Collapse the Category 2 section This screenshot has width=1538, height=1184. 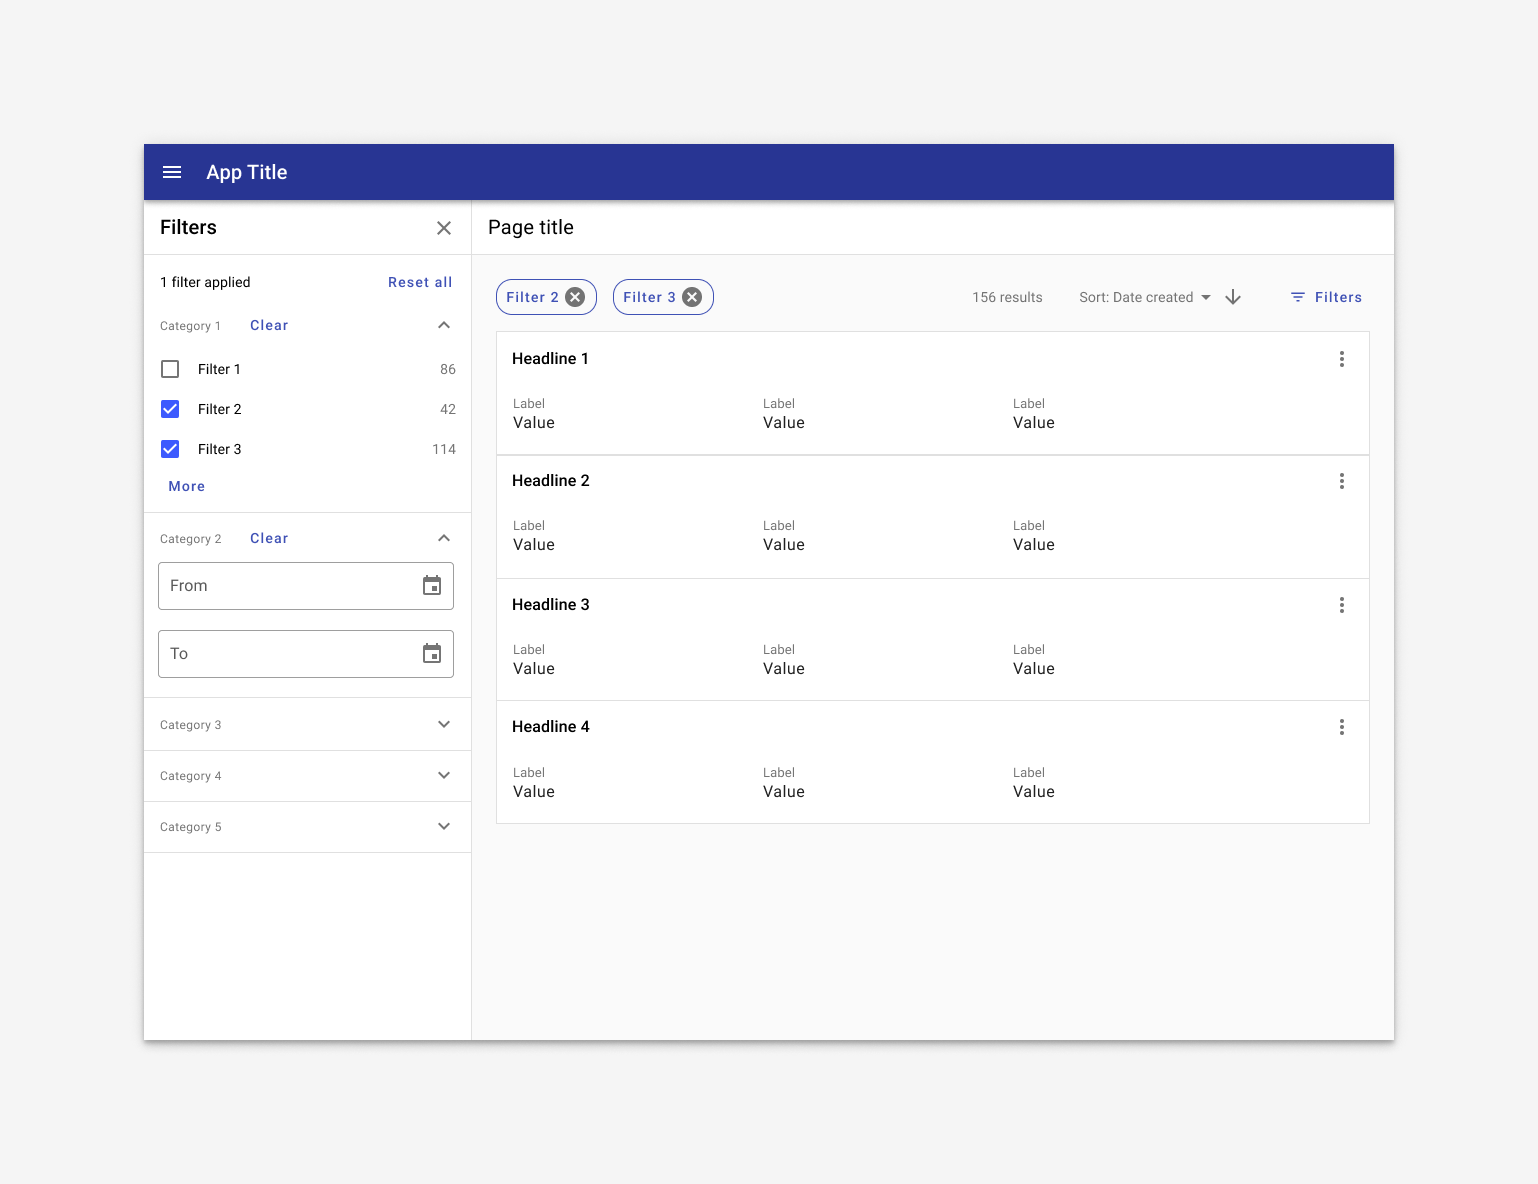pyautogui.click(x=444, y=538)
